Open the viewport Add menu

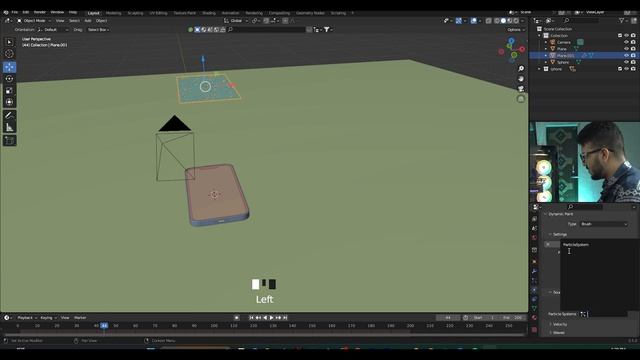click(88, 20)
